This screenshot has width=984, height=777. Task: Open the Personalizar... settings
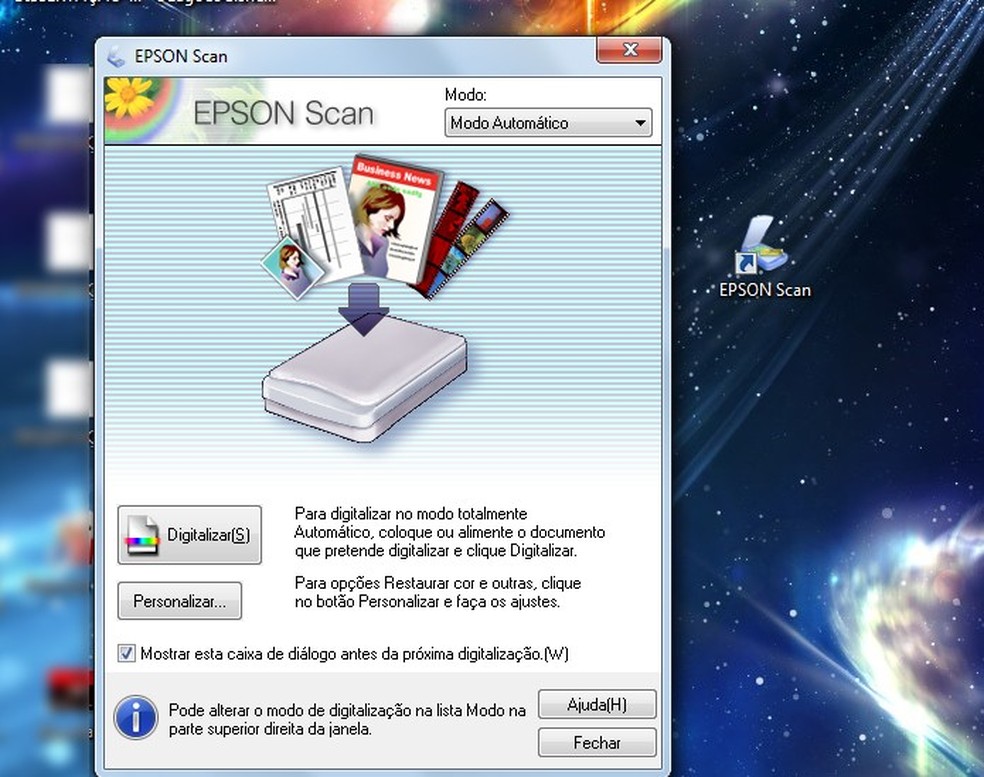[x=179, y=601]
